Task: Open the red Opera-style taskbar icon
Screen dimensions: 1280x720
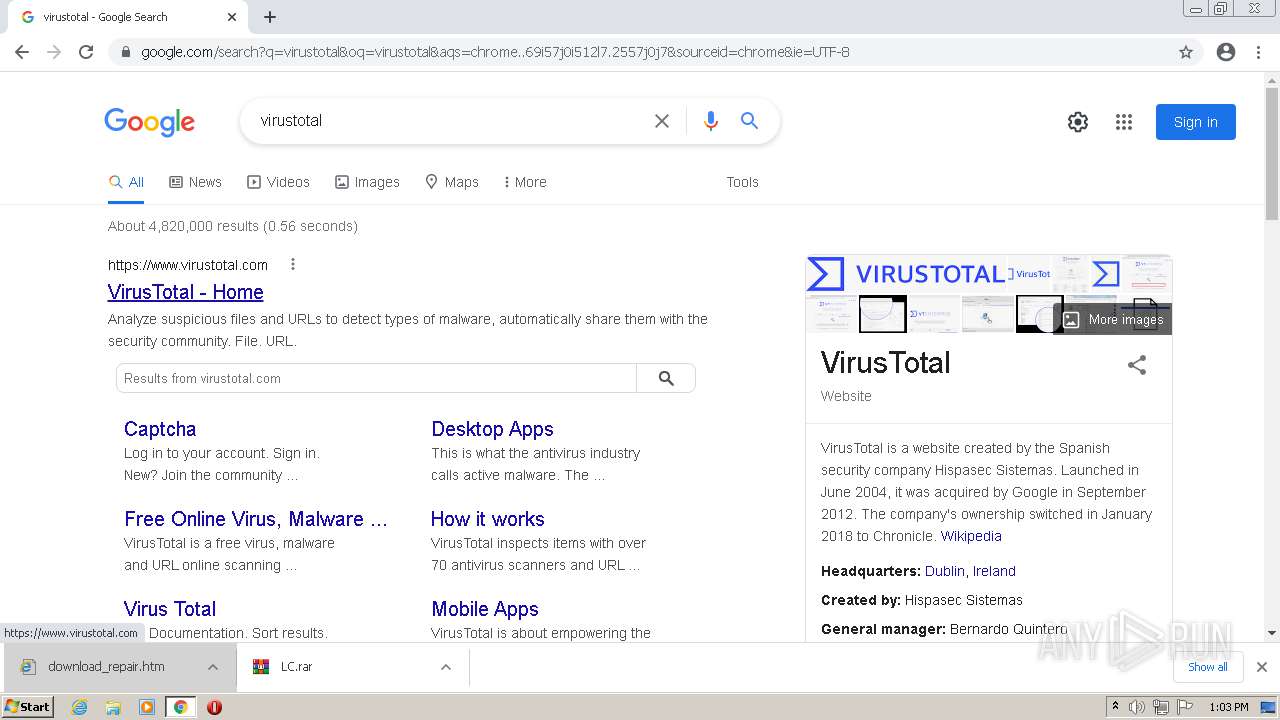Action: point(214,707)
